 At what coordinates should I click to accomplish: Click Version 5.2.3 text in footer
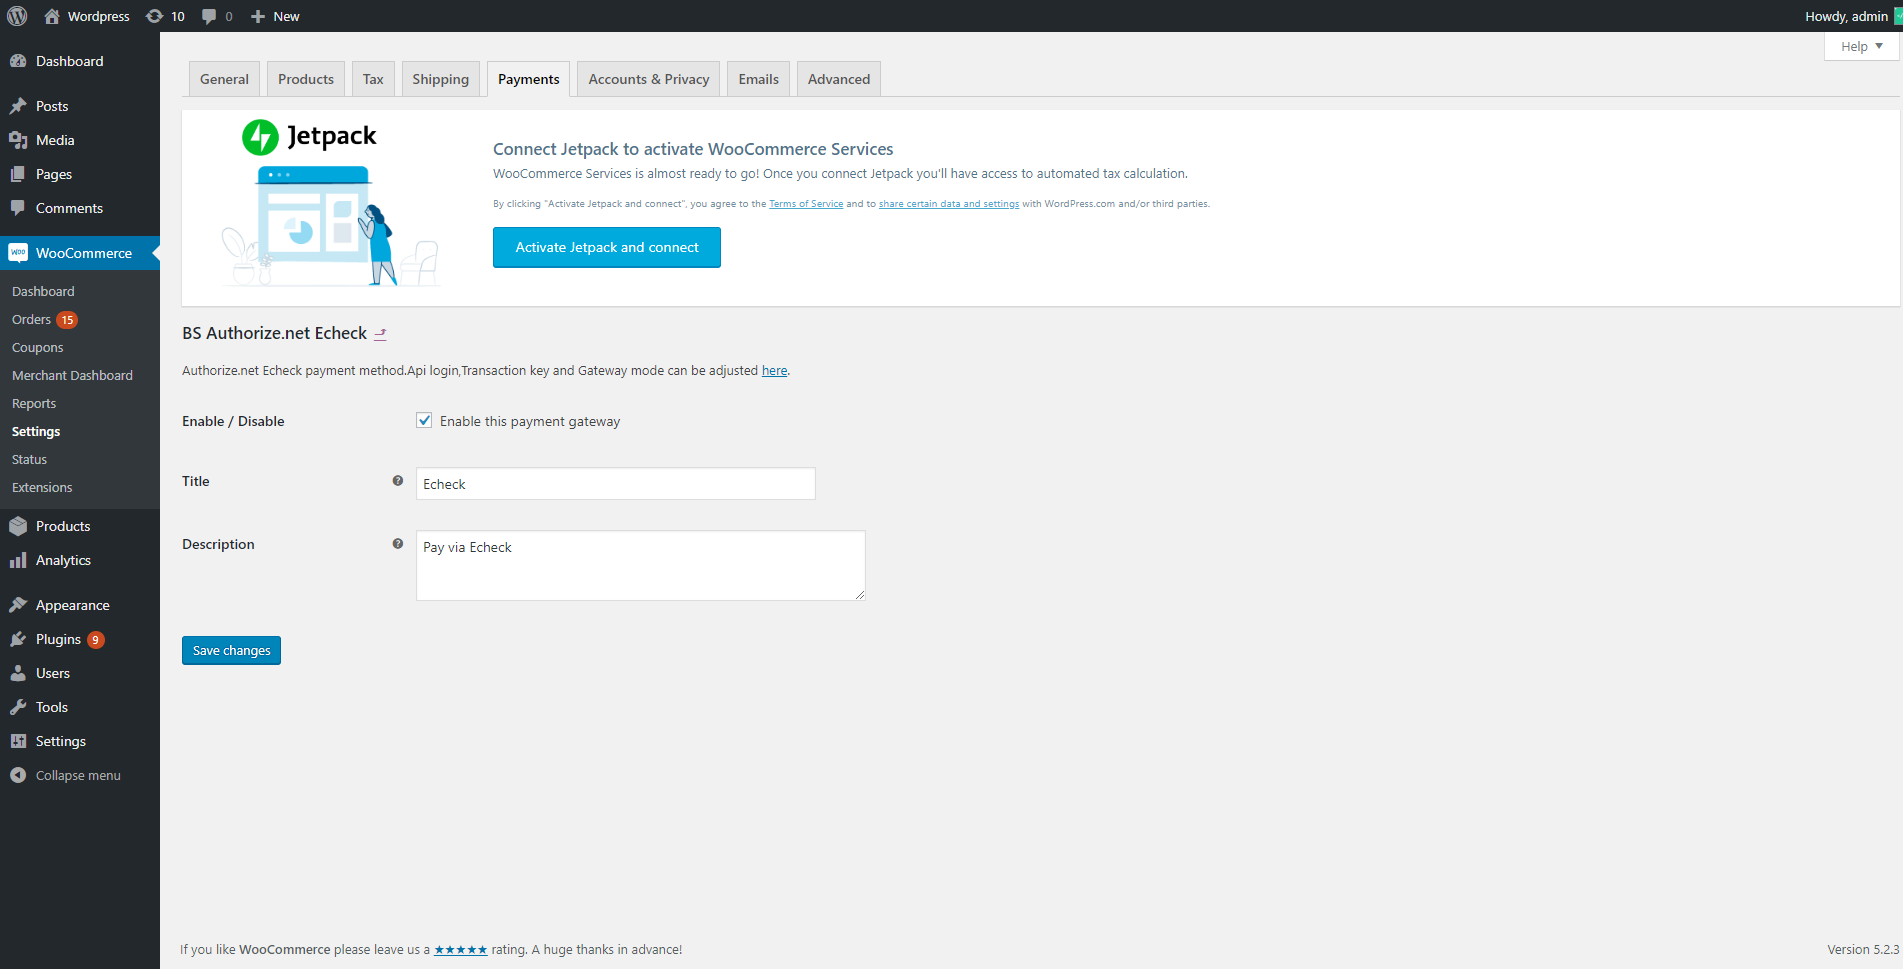point(1863,950)
